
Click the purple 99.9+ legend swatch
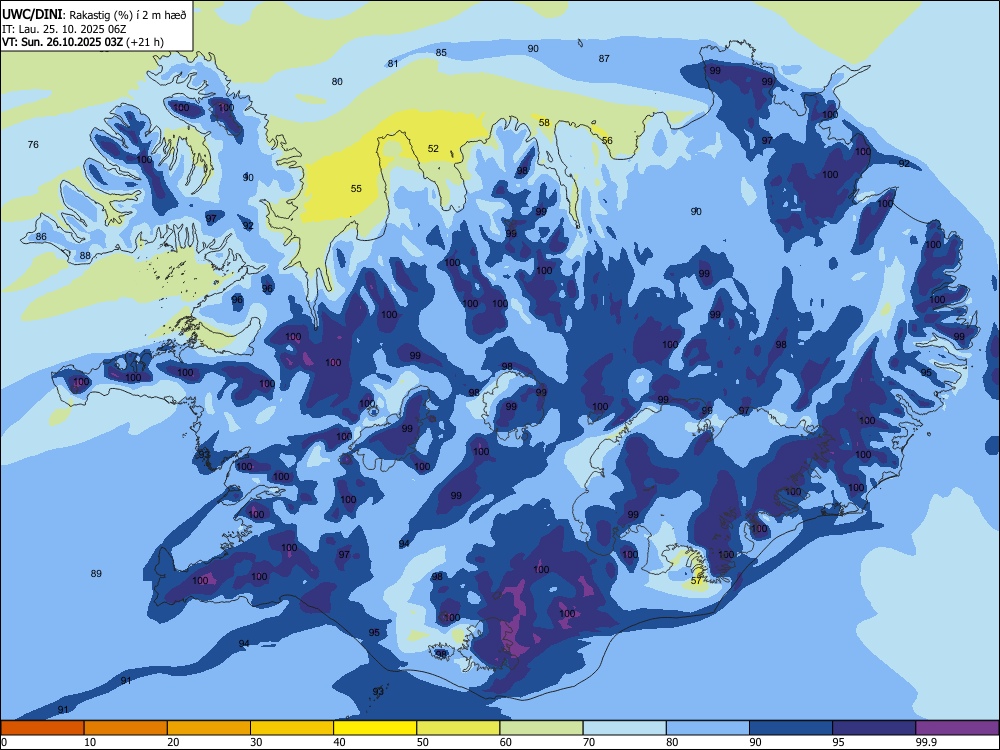tap(957, 728)
